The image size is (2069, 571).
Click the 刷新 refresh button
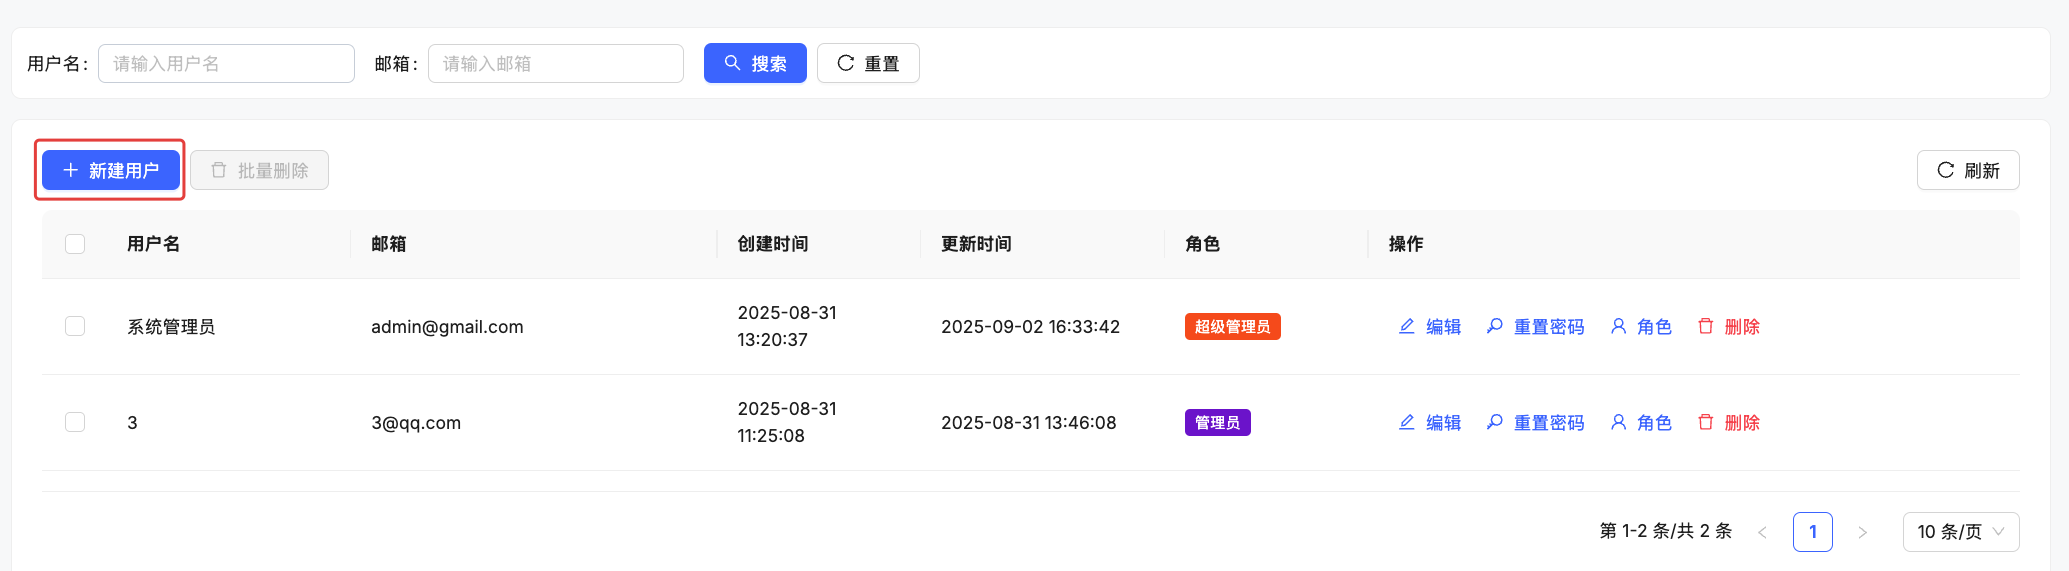coord(1967,170)
